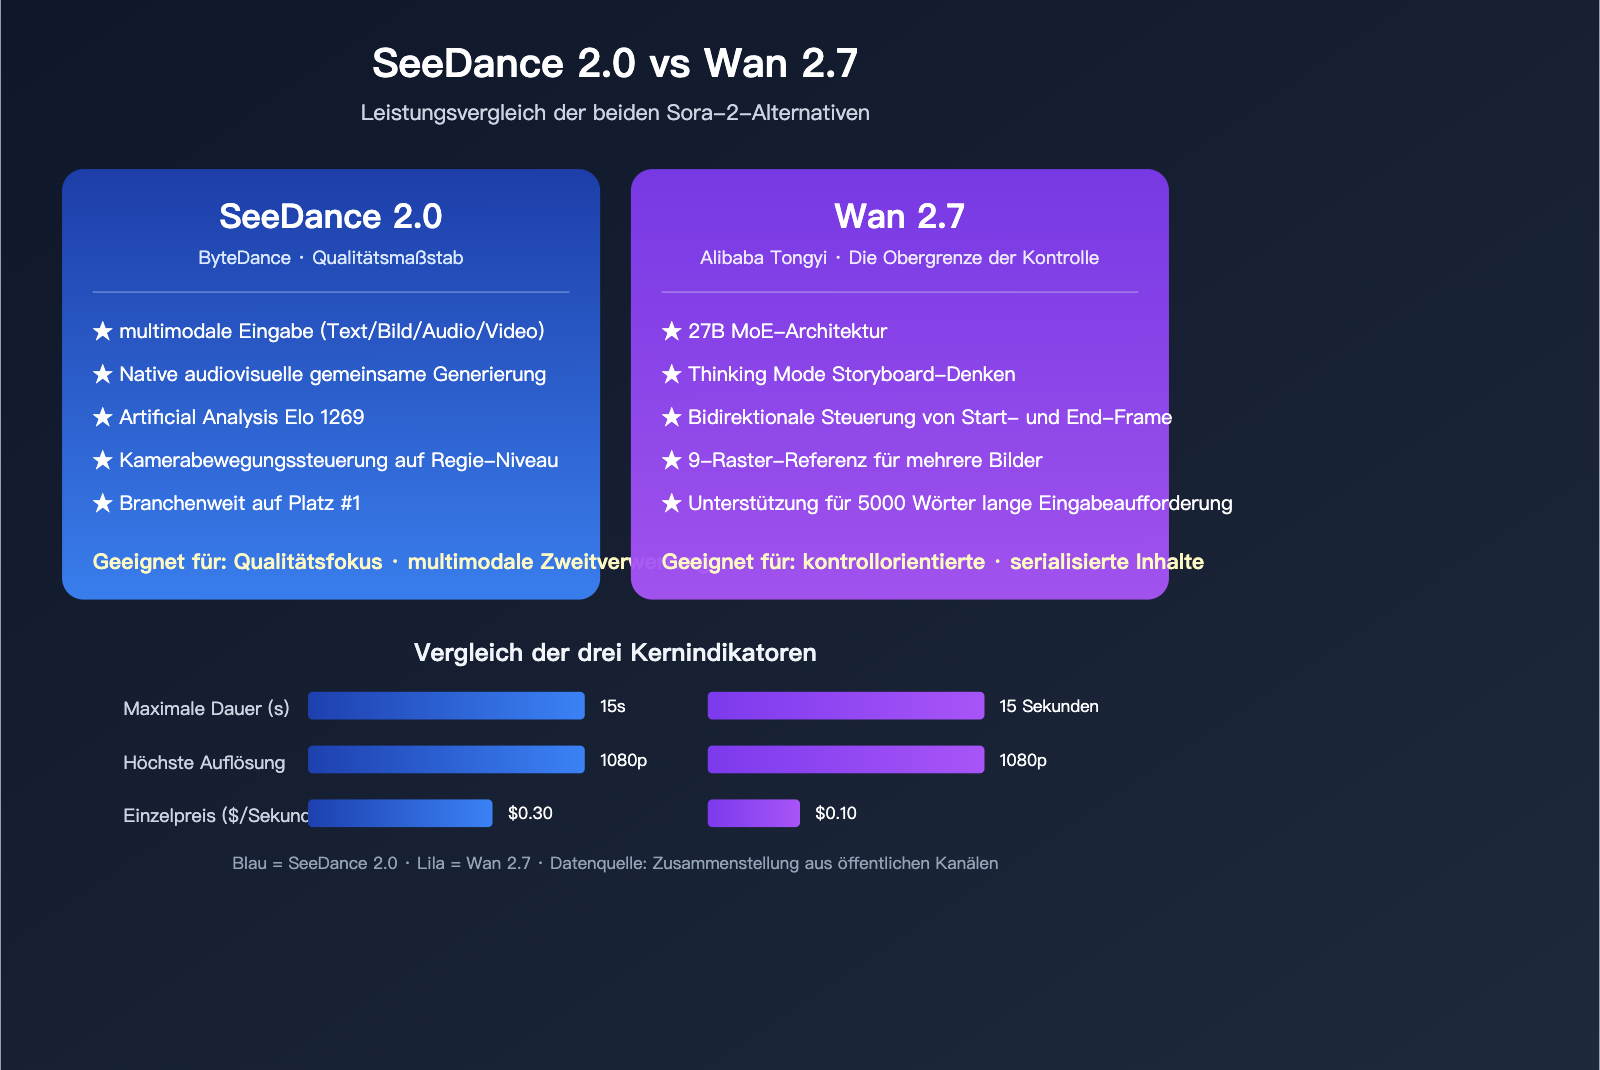Click the SeeDance 2.0 card heading
Screen dimensions: 1600x1070
[331, 216]
